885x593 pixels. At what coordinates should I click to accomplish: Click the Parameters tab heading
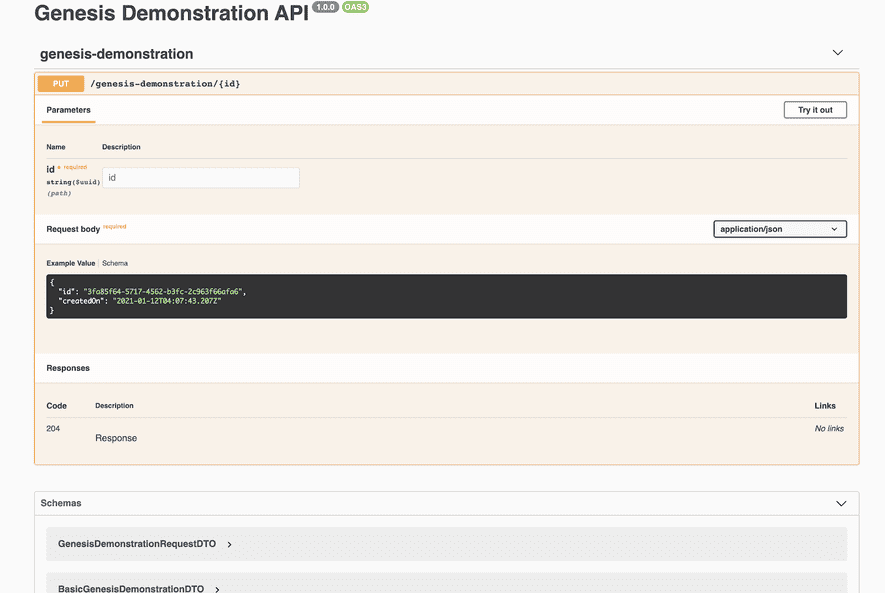[x=68, y=109]
